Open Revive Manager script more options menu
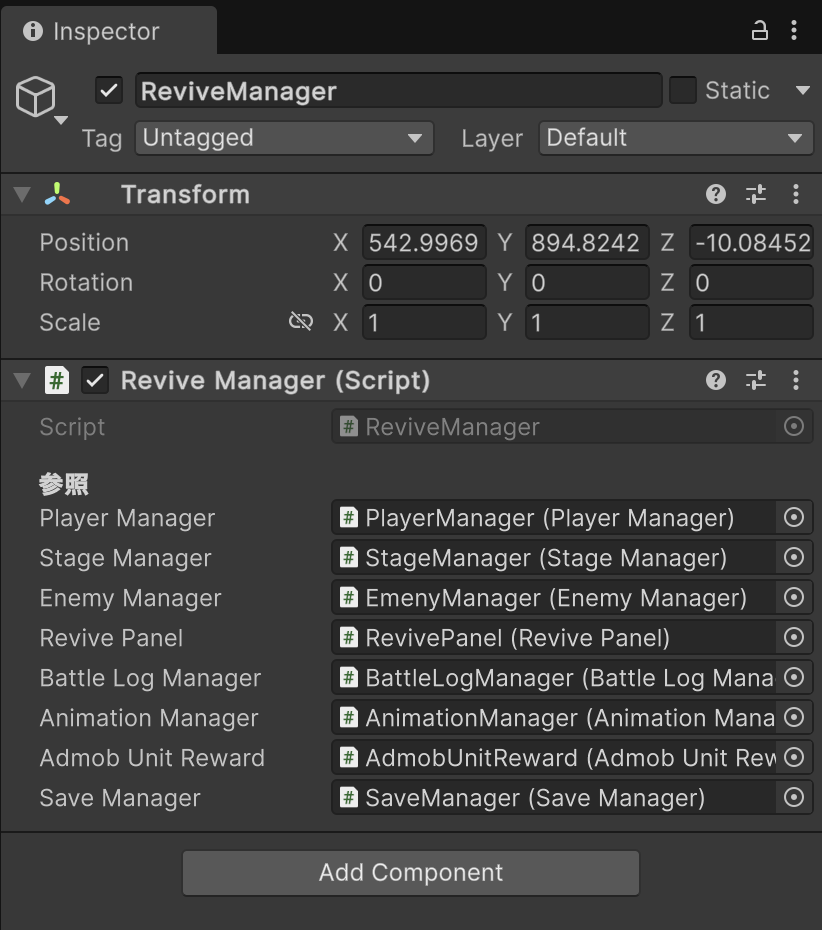 point(796,380)
